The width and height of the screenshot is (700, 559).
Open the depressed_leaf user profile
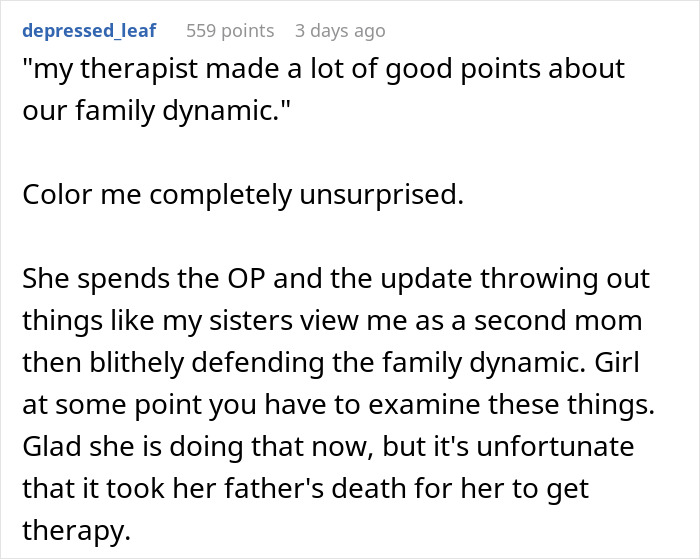(88, 31)
